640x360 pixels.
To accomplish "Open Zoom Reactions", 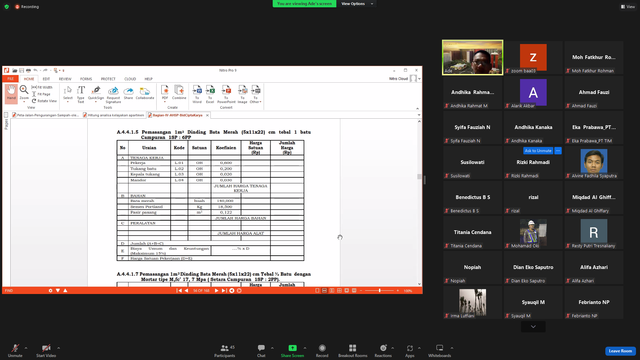I will 383,350.
